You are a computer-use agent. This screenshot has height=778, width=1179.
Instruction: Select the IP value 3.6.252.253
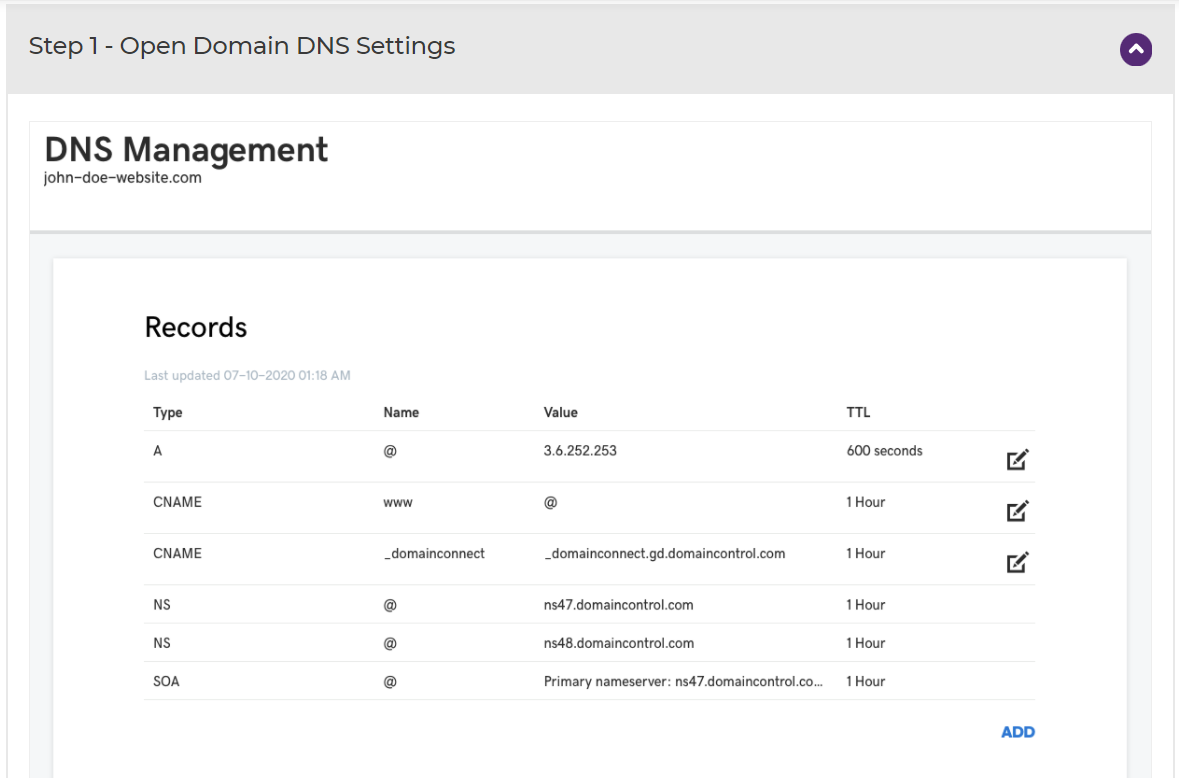pyautogui.click(x=580, y=451)
